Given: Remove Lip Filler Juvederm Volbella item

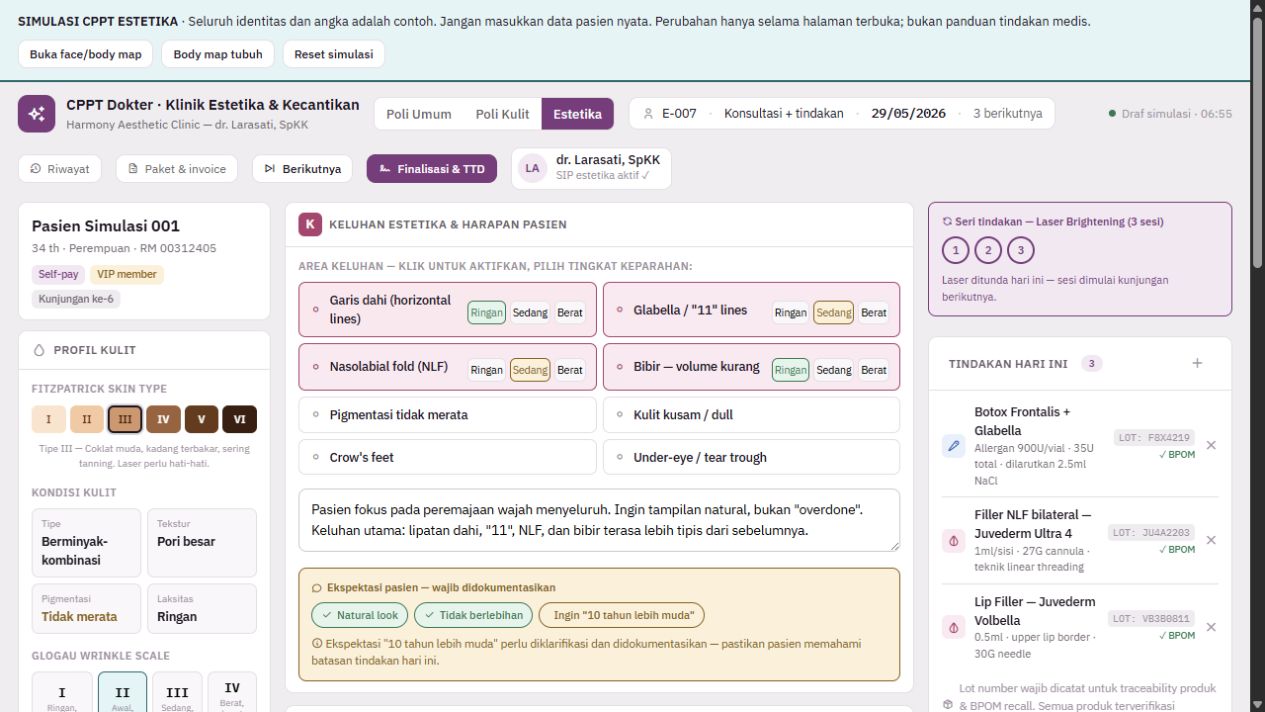Looking at the screenshot, I should [1211, 627].
